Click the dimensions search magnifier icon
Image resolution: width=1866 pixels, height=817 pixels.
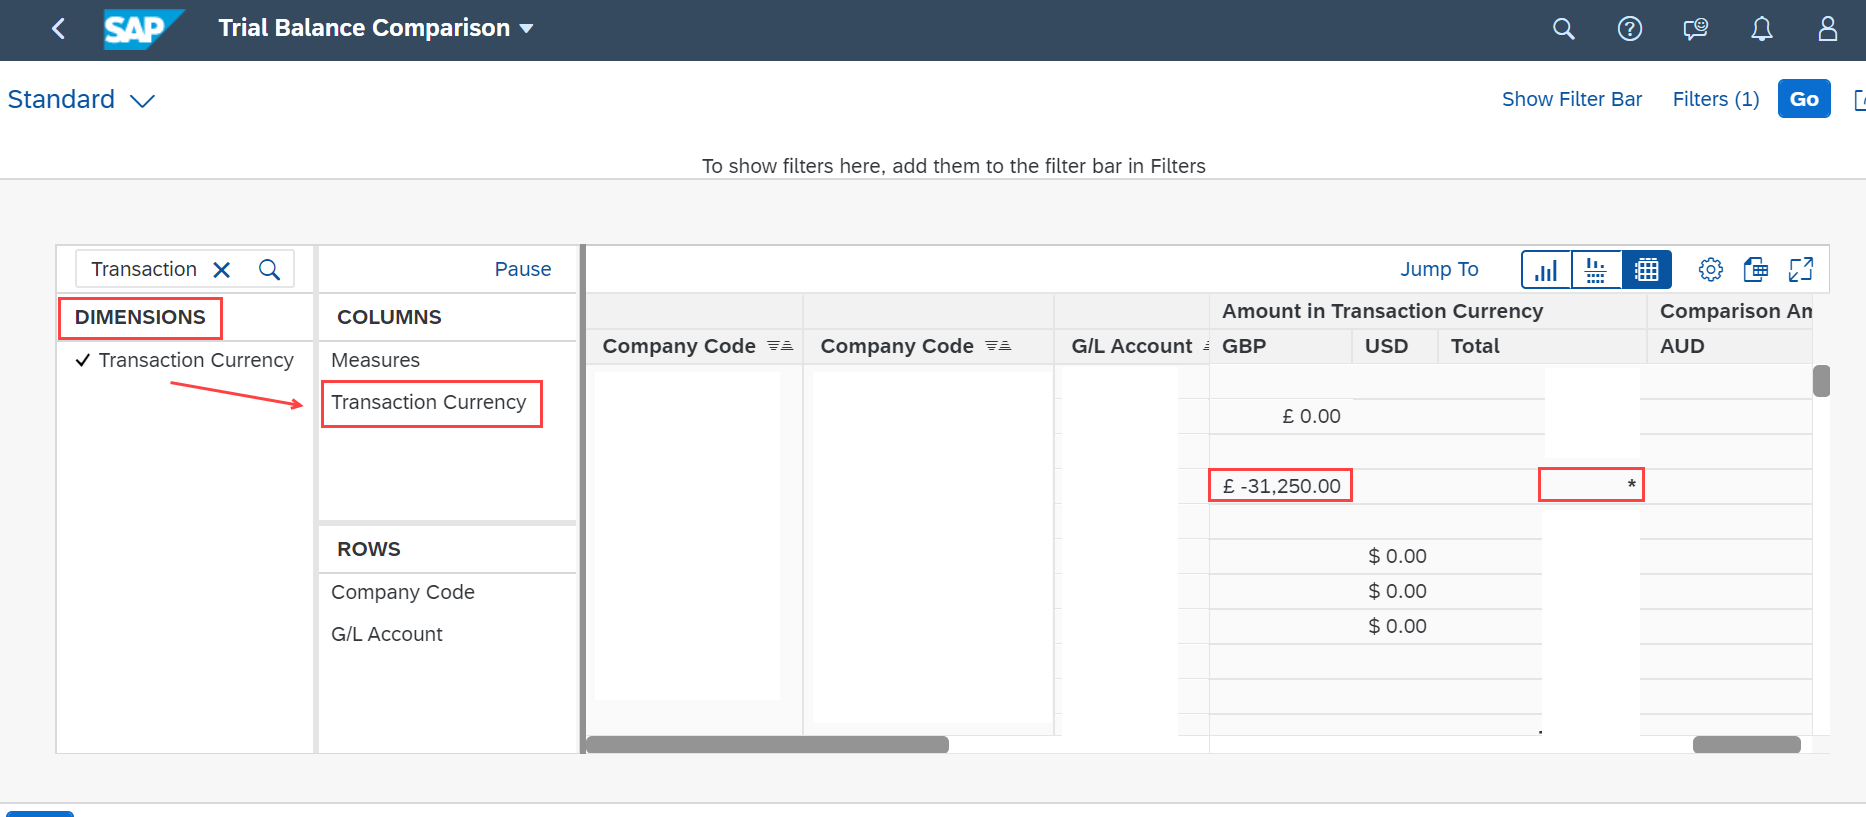[269, 270]
